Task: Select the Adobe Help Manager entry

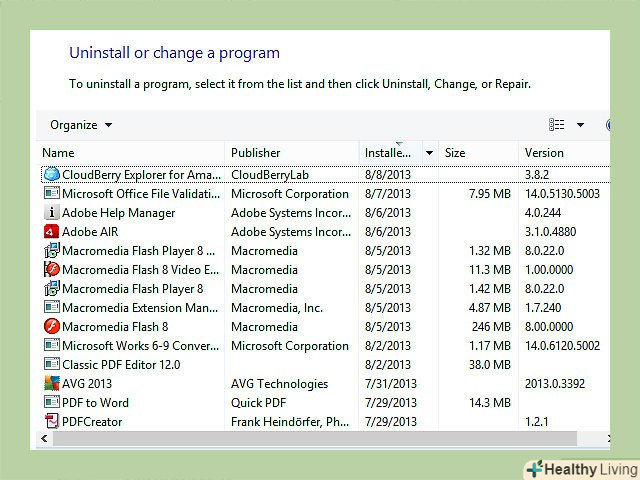Action: pyautogui.click(x=118, y=213)
